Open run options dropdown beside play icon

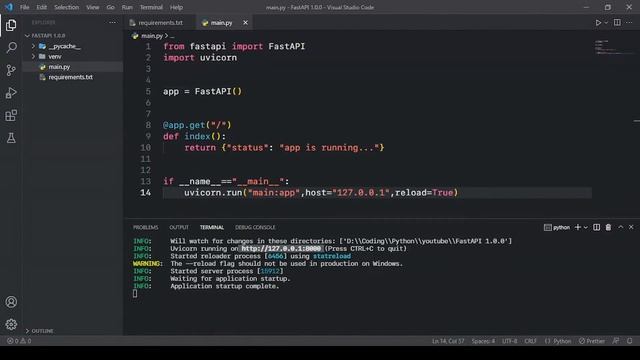pyautogui.click(x=606, y=23)
